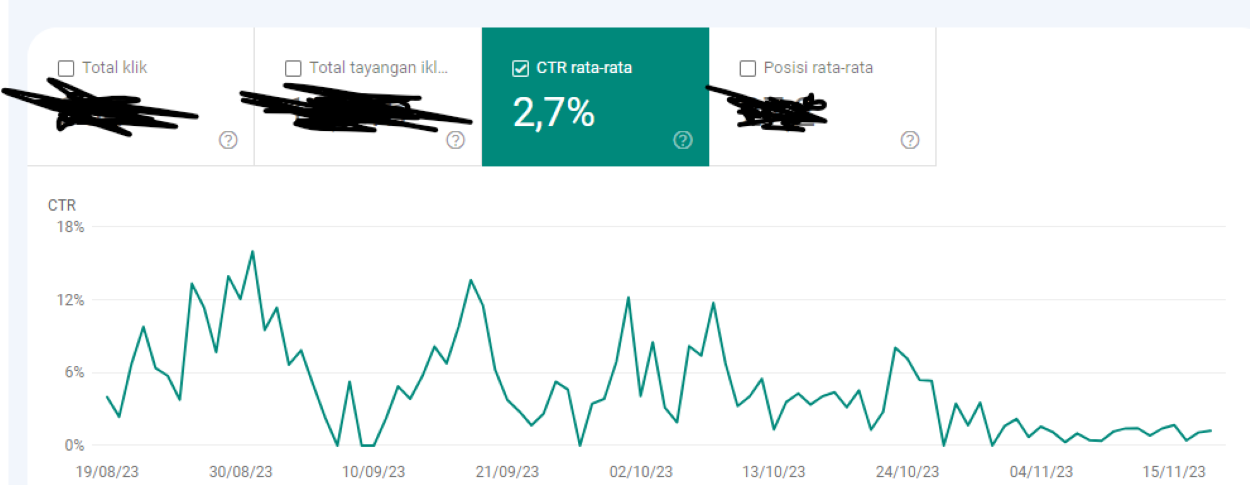Select the "Total klik" card label
1250x485 pixels.
pos(114,68)
